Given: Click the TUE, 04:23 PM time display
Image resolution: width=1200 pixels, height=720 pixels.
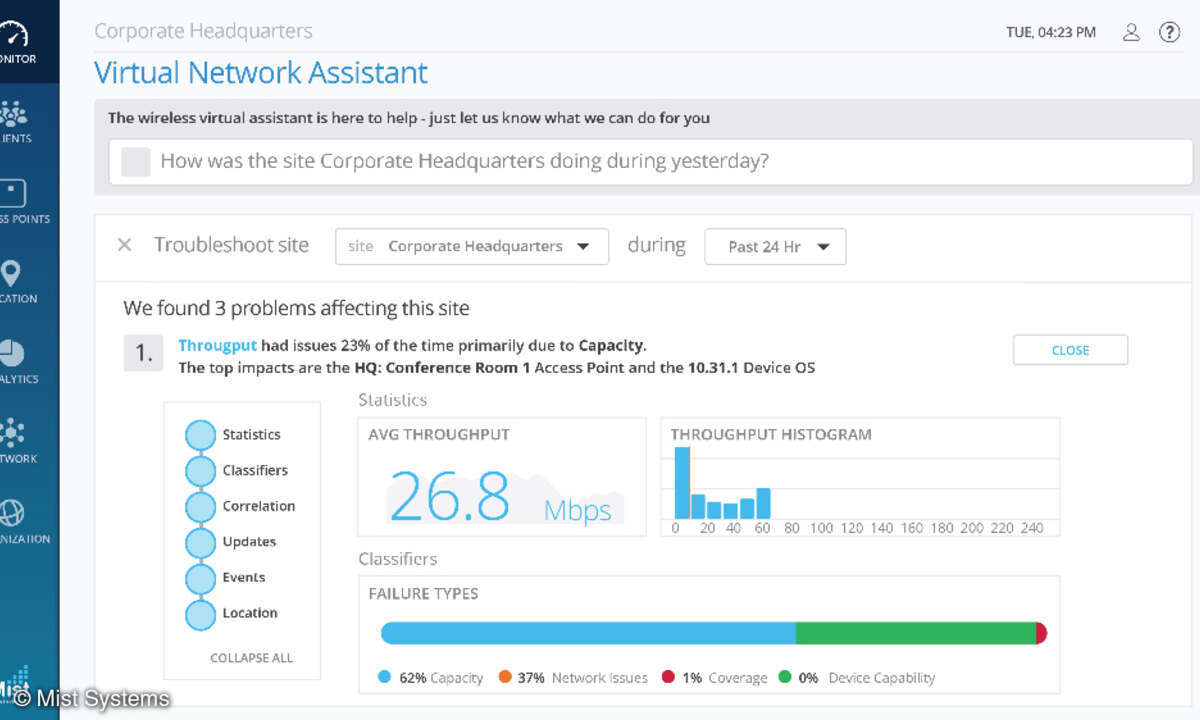Looking at the screenshot, I should click(x=1051, y=32).
